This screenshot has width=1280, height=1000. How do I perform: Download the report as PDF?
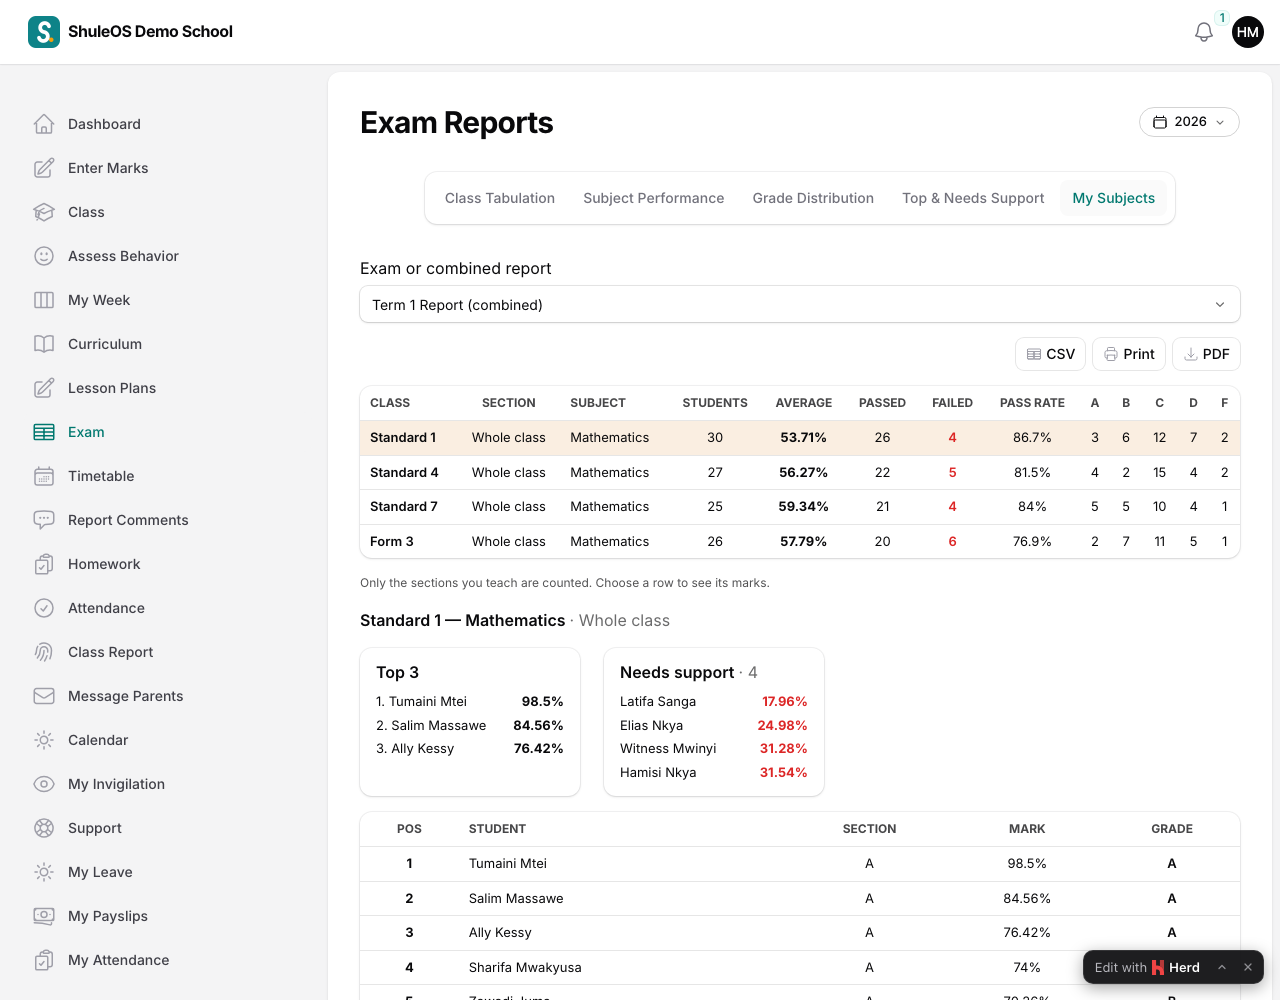pos(1206,354)
